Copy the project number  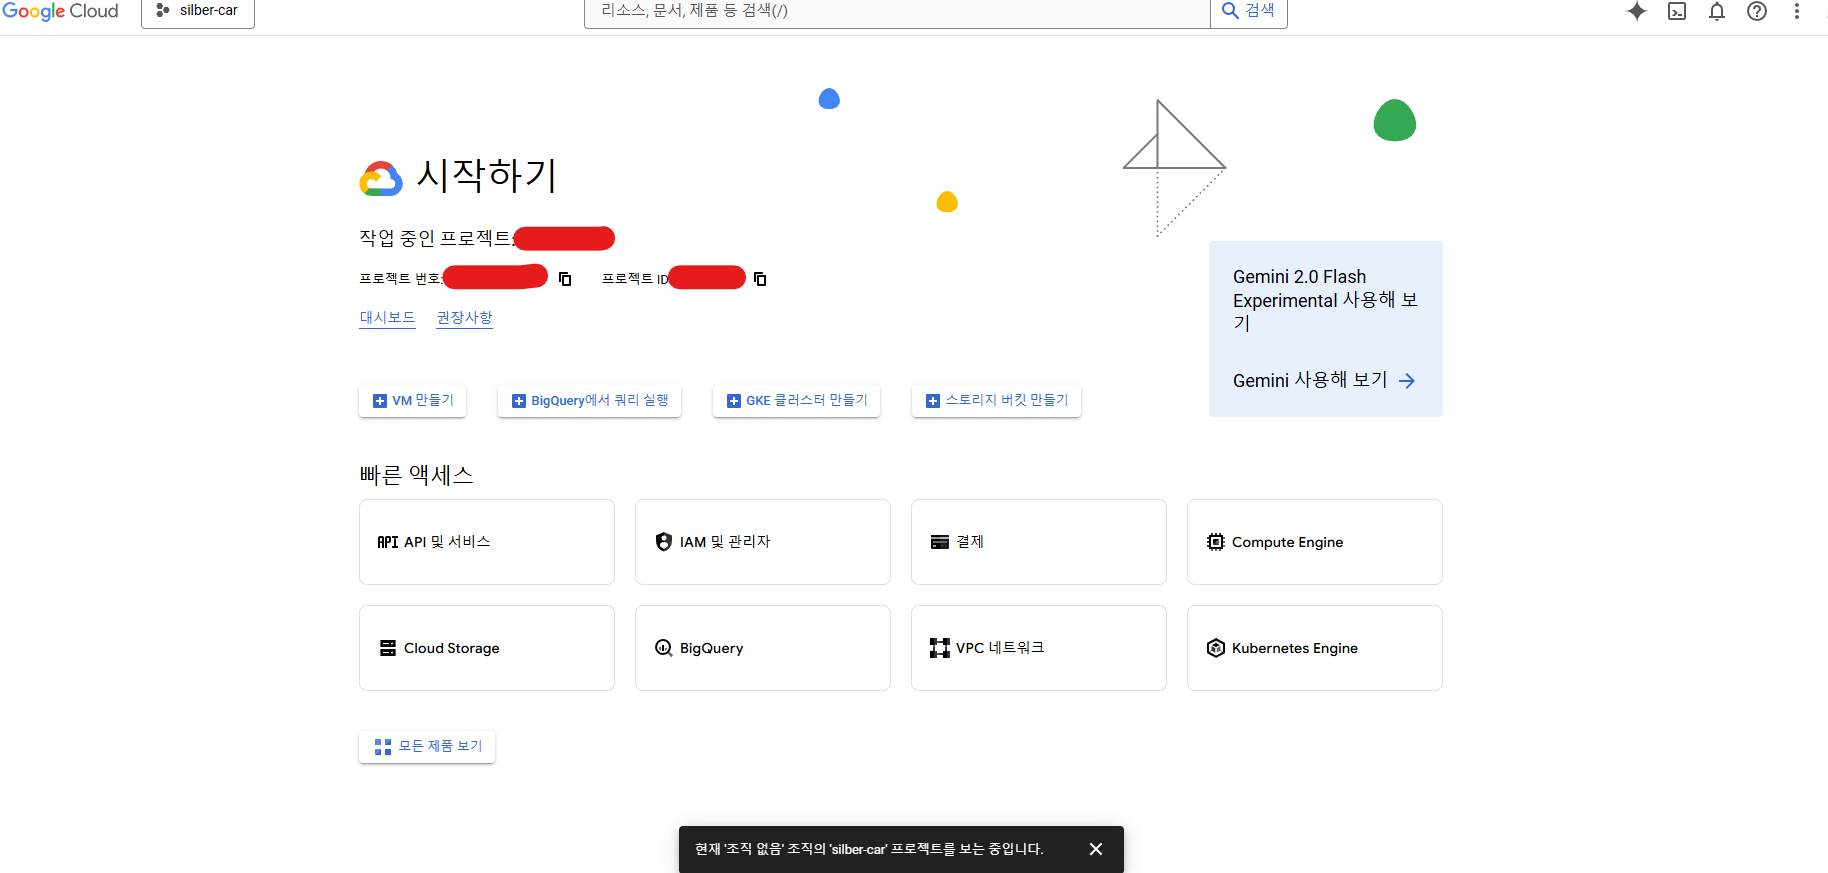coord(565,279)
